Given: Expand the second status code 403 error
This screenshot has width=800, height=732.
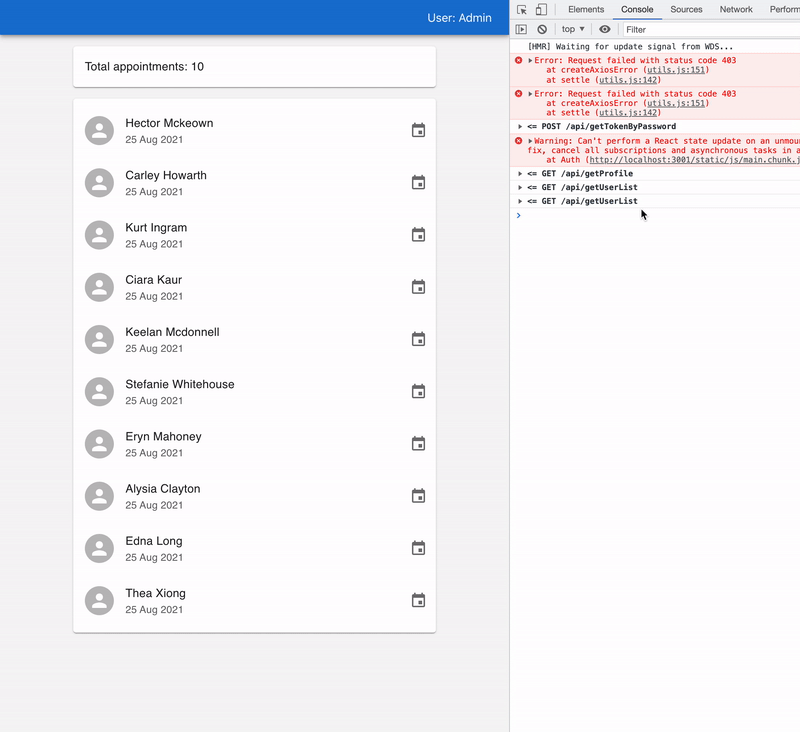Looking at the screenshot, I should (x=530, y=94).
